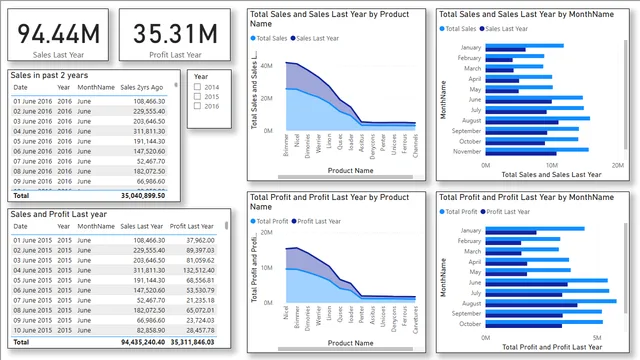Viewport: 640px width, 360px height.
Task: Select the 04 June 2016 row date
Action: coord(33,131)
